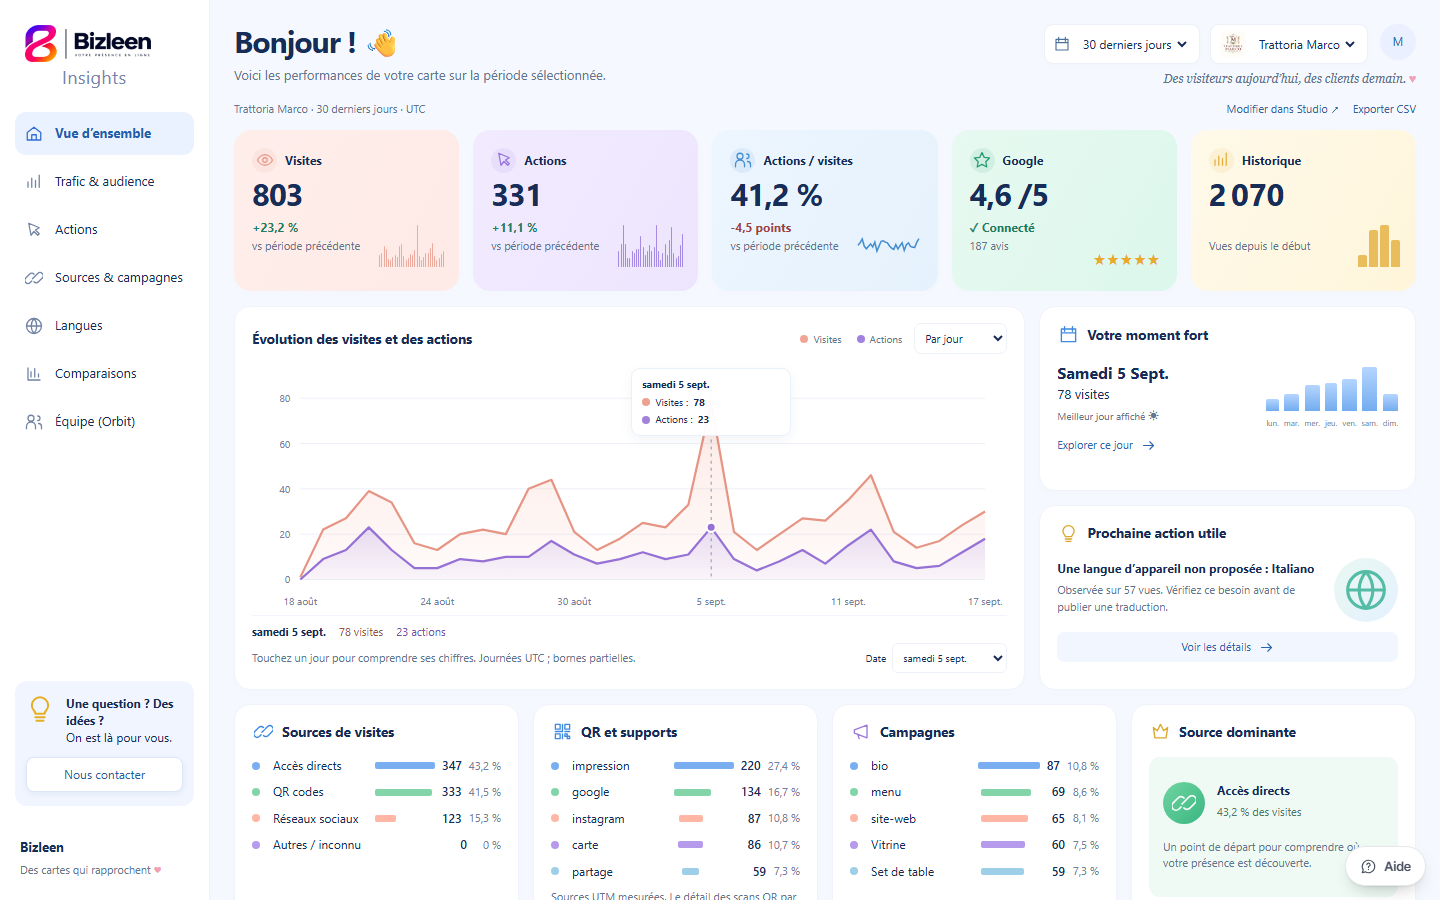Viewport: 1440px width, 900px height.
Task: Toggle the Visites series in chart legend
Action: pyautogui.click(x=821, y=340)
